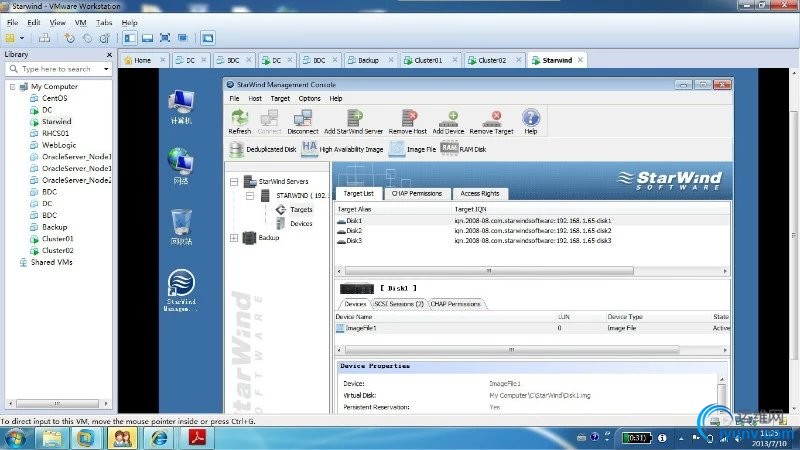Open the StarWind File menu
Screen dimensions: 800x450
pyautogui.click(x=234, y=98)
